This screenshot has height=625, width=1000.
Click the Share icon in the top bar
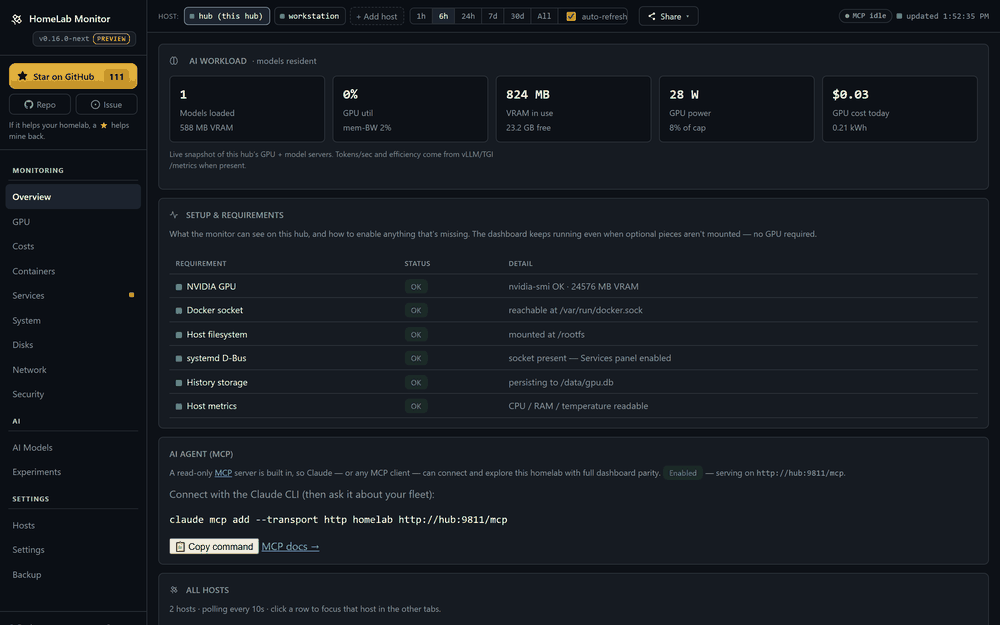(x=652, y=17)
